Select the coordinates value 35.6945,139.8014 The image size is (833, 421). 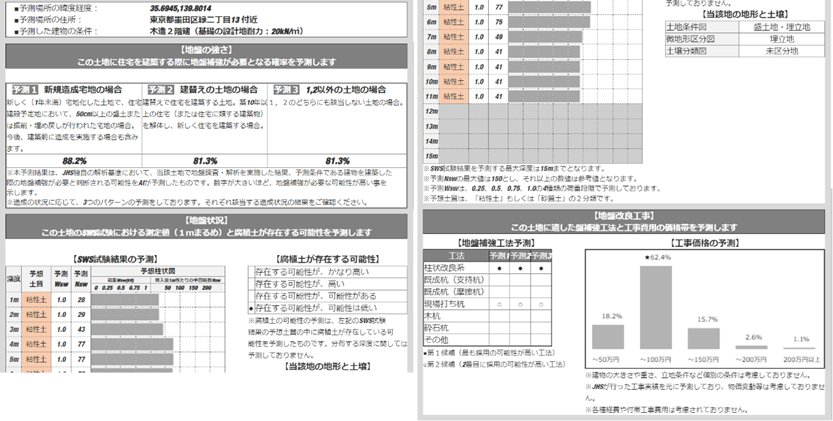click(181, 9)
